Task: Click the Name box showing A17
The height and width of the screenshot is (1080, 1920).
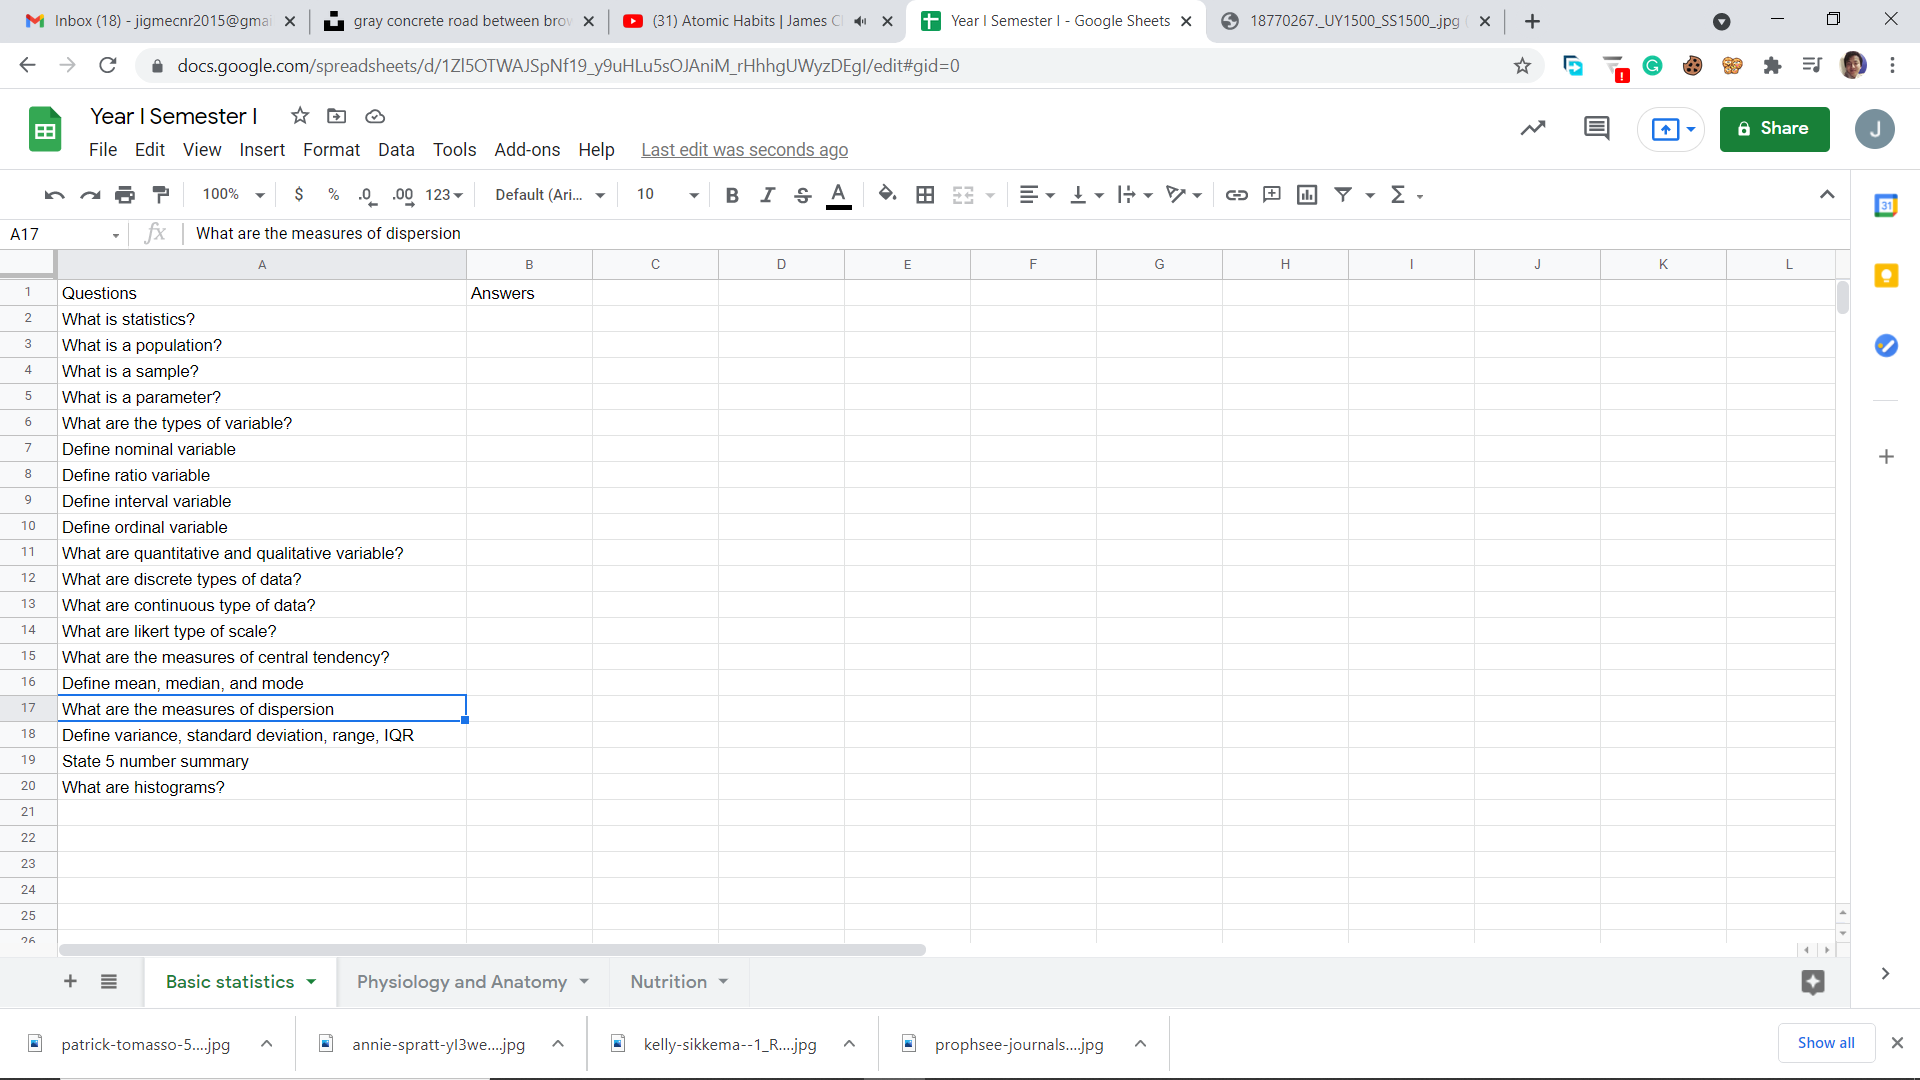Action: (60, 234)
